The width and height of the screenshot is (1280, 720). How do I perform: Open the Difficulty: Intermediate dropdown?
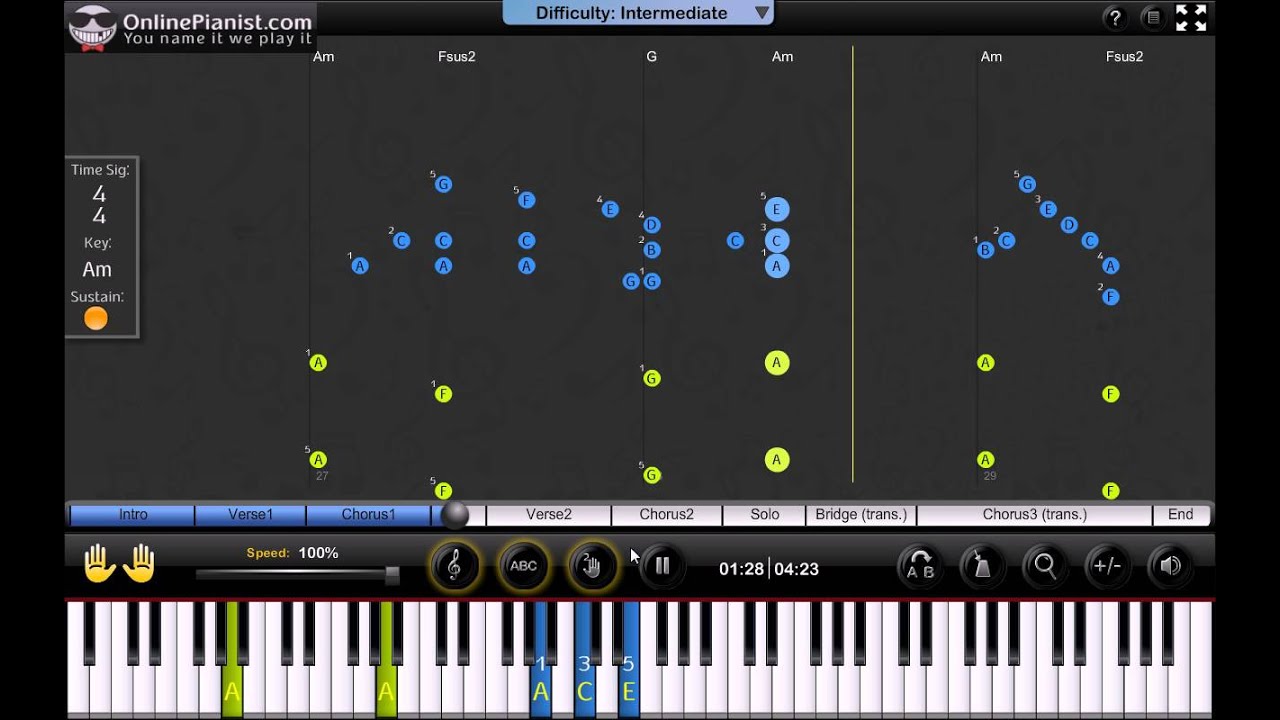pos(638,13)
